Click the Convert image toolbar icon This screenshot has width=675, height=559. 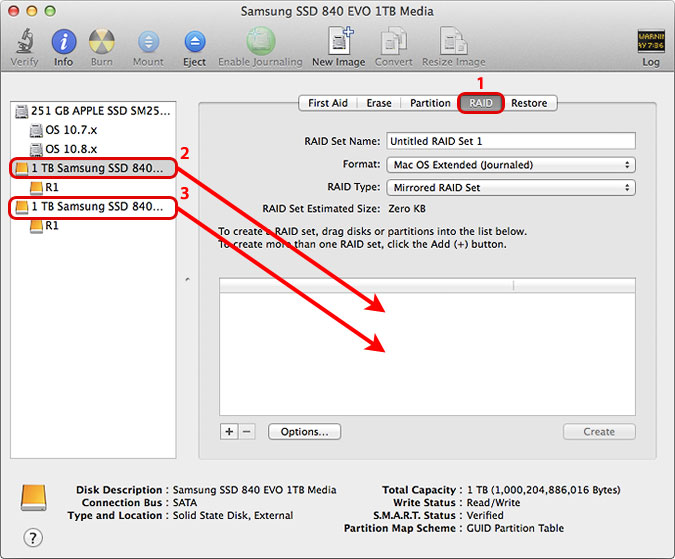[x=393, y=42]
